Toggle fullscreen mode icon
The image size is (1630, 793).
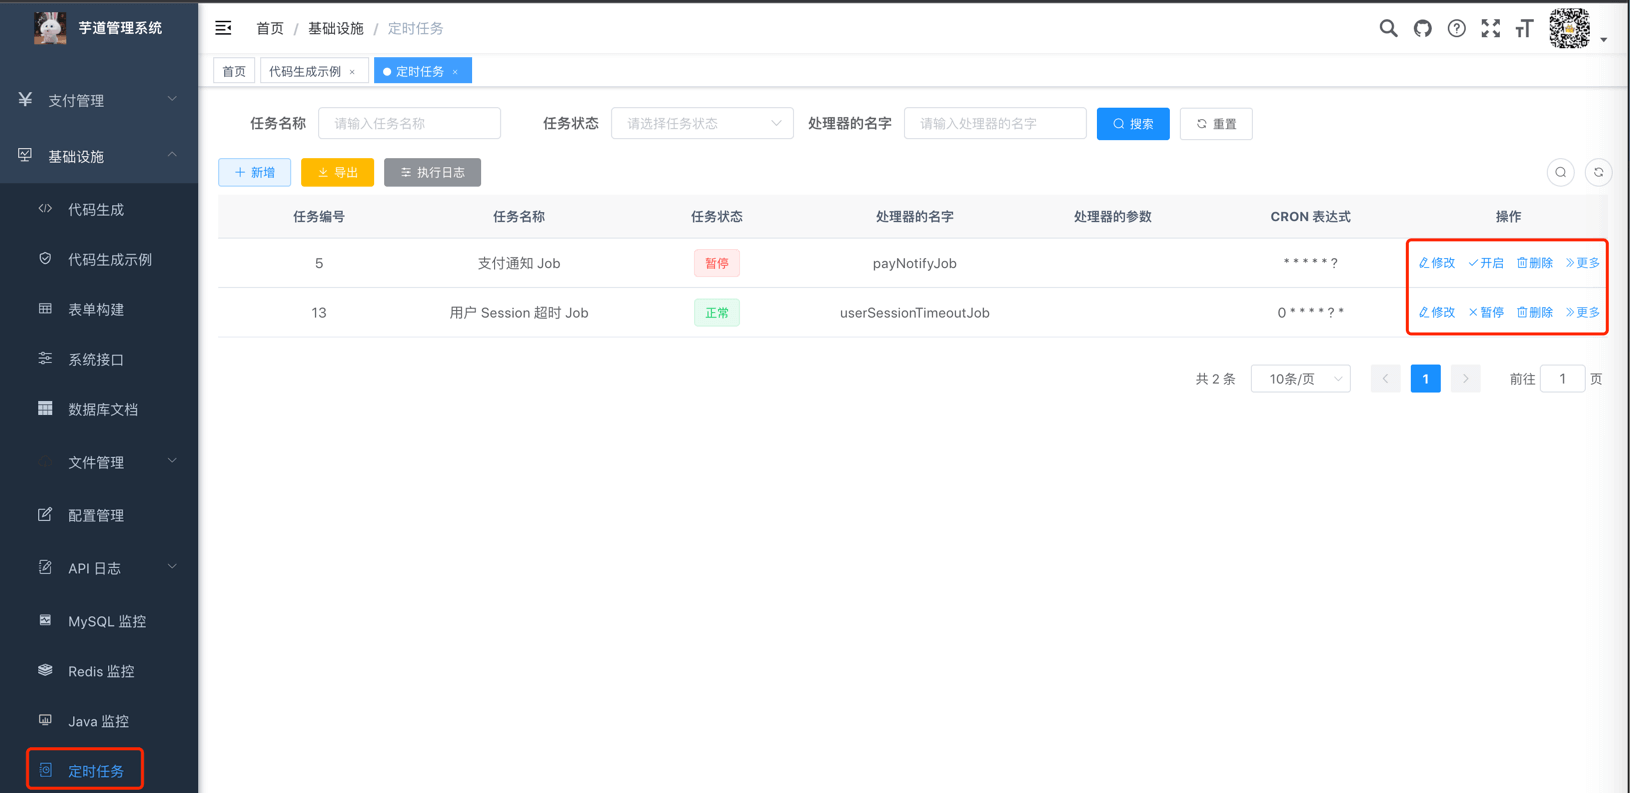point(1490,29)
